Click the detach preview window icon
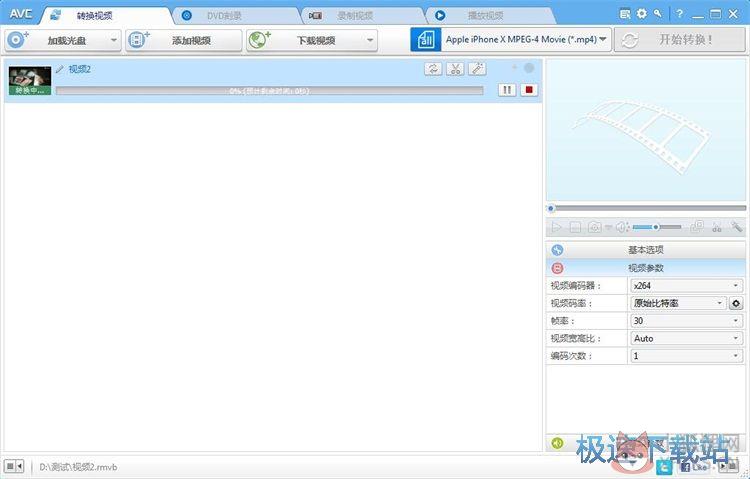Viewport: 750px width, 479px height. click(x=697, y=226)
